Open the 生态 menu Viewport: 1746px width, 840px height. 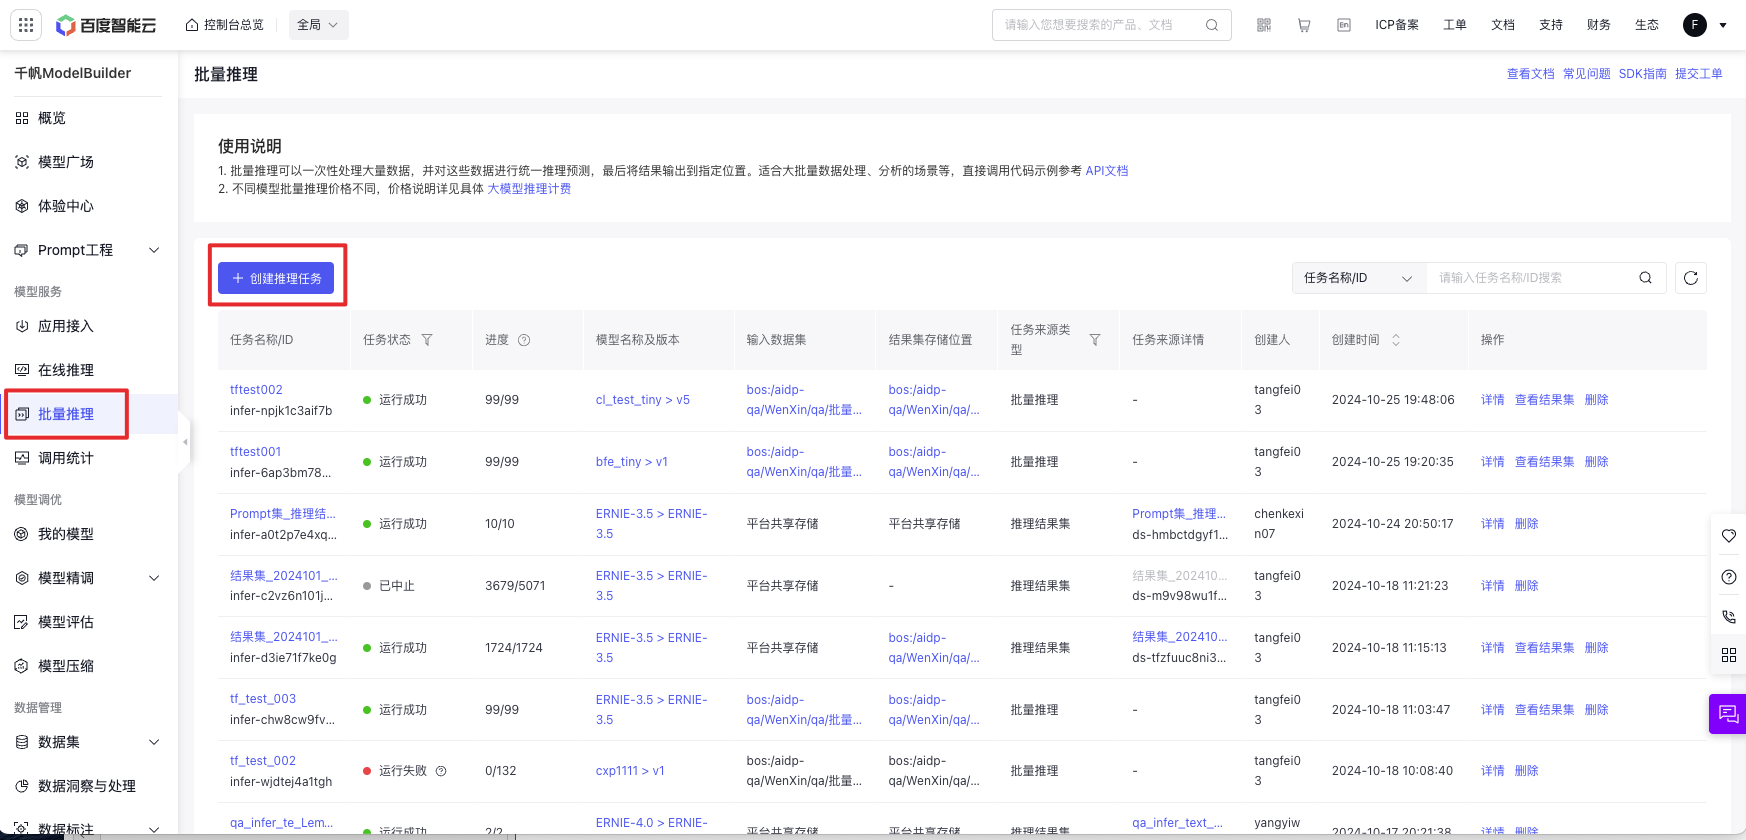[x=1647, y=25]
